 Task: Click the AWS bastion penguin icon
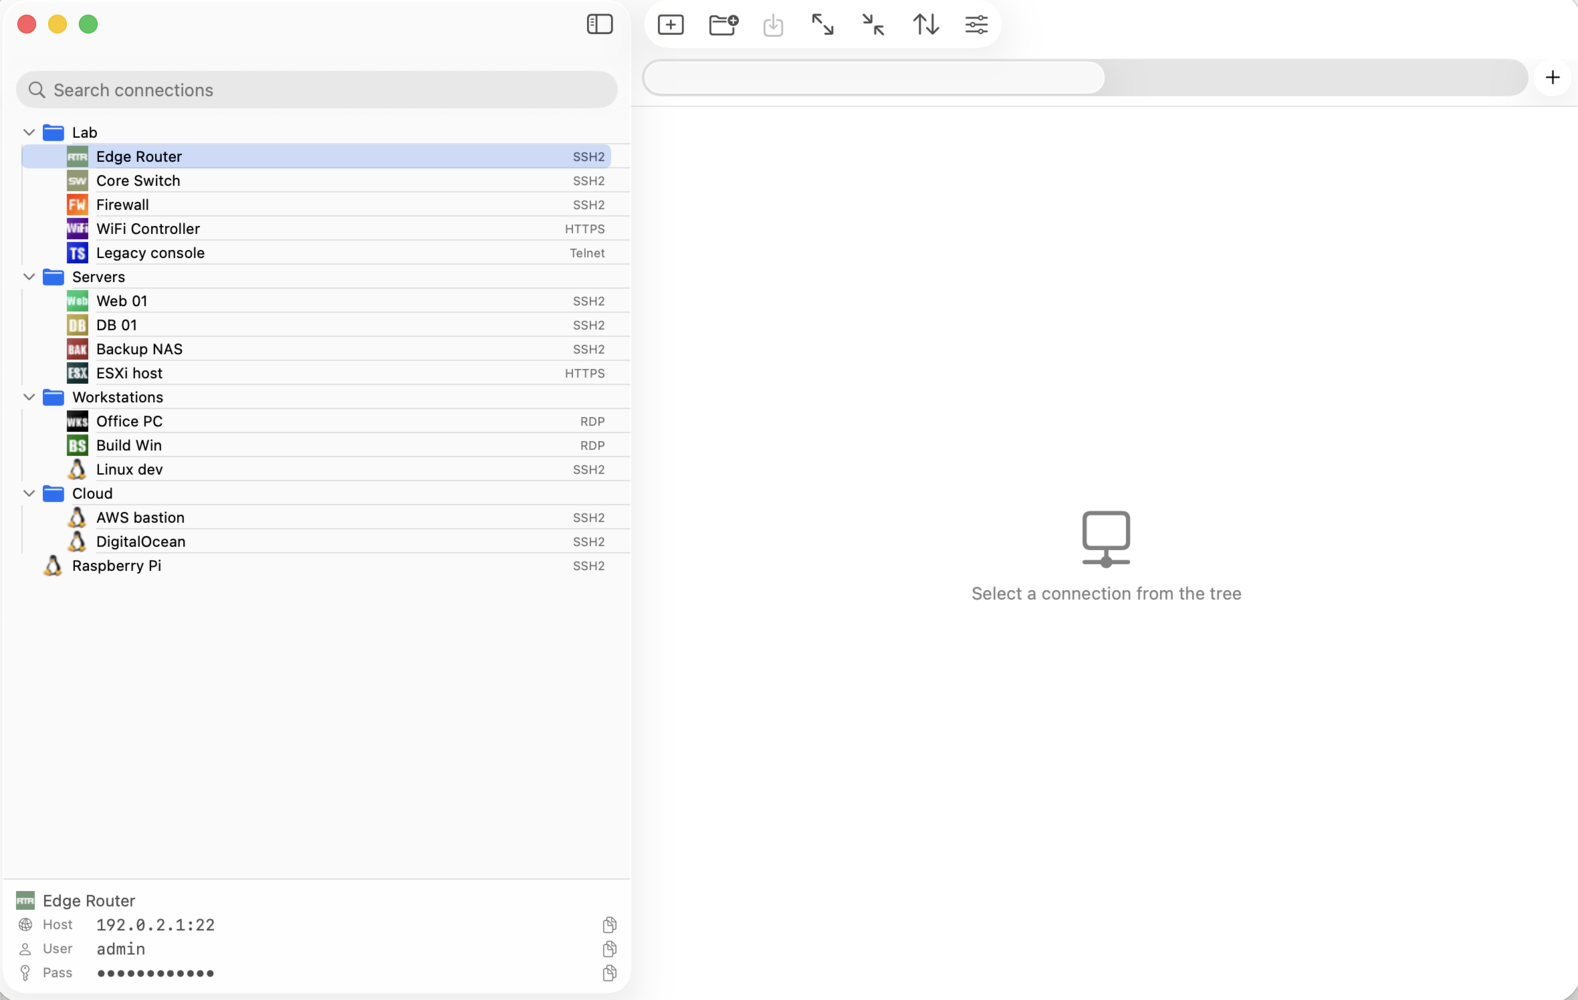(77, 517)
